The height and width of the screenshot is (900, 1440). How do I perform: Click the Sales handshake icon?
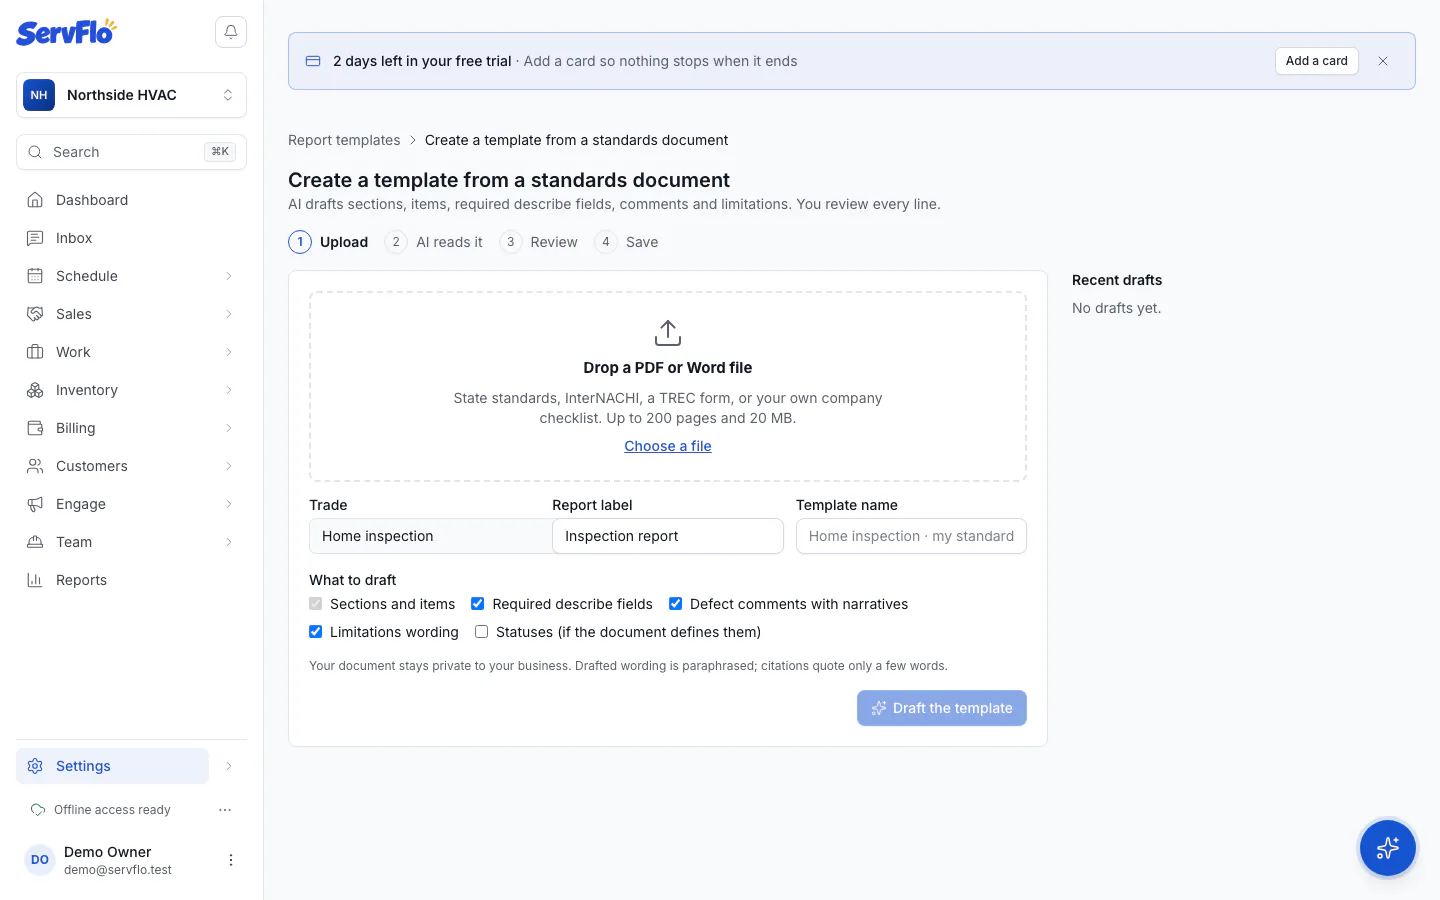[x=35, y=314]
